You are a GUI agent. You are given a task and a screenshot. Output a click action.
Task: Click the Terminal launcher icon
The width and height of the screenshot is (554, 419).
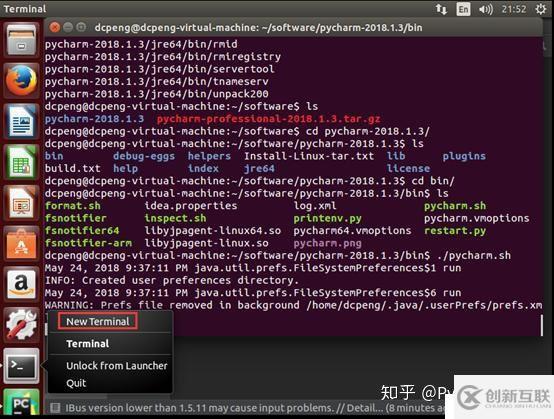click(x=21, y=366)
